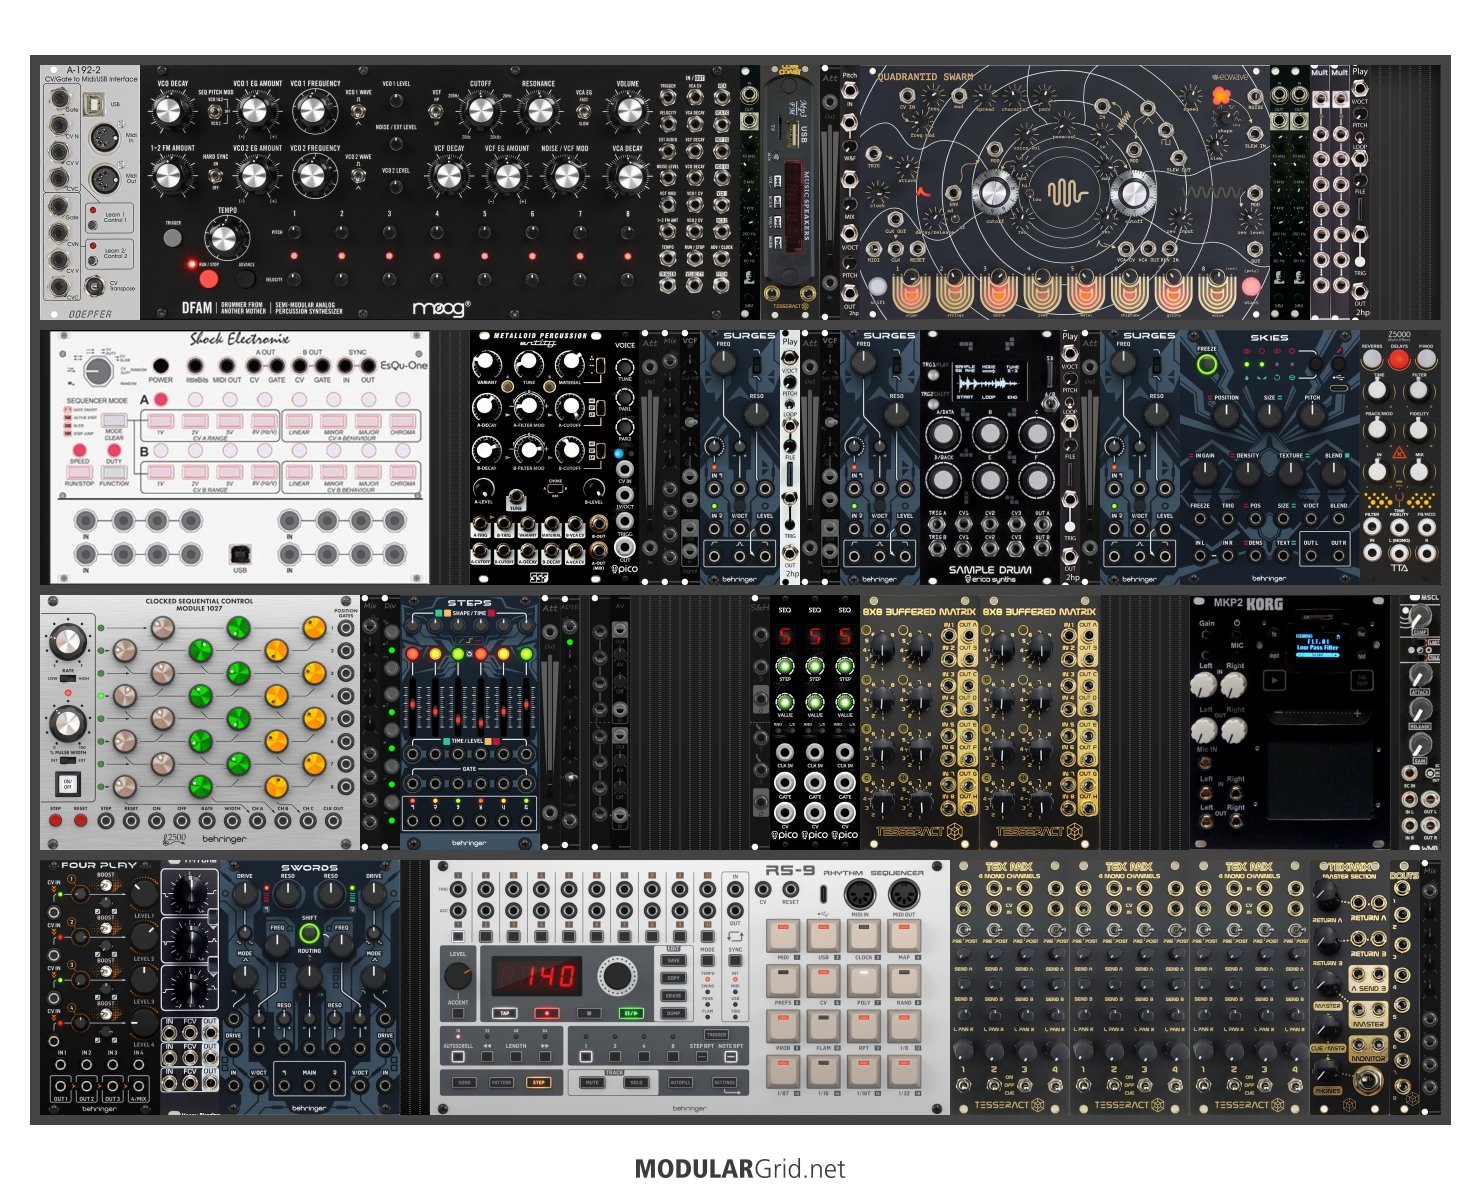Click the Midi Out socket on the Doepfer module
Screen dimensions: 1481x1190
[x=103, y=179]
